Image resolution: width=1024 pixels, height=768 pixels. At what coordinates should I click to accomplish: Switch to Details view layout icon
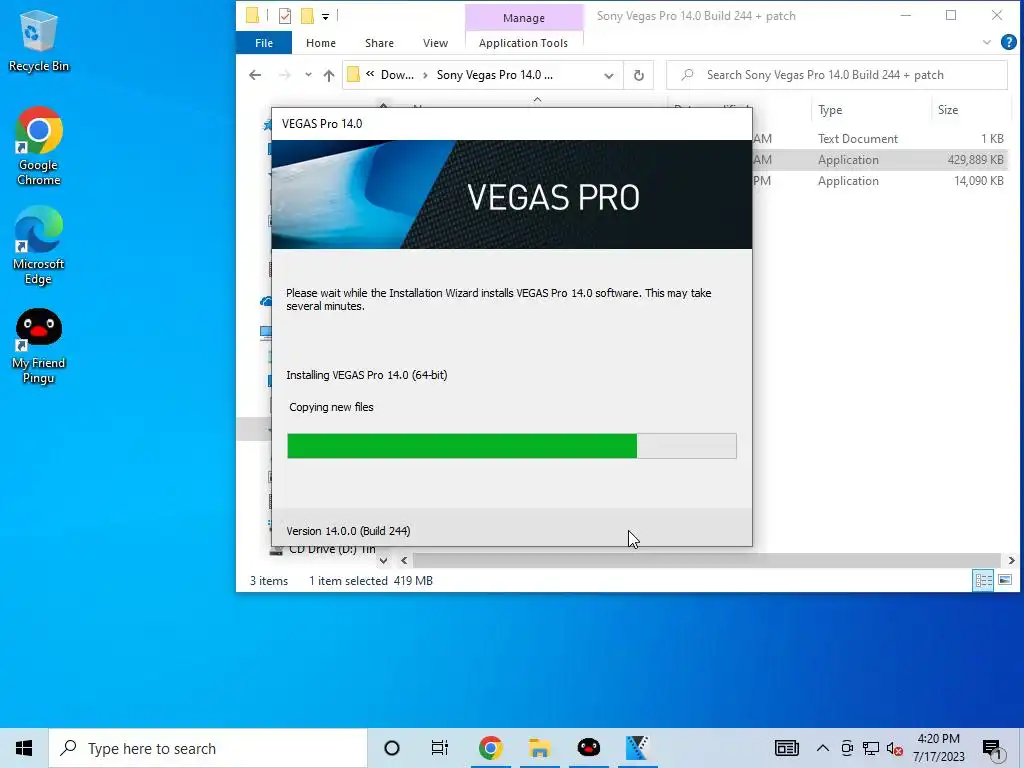pos(984,580)
